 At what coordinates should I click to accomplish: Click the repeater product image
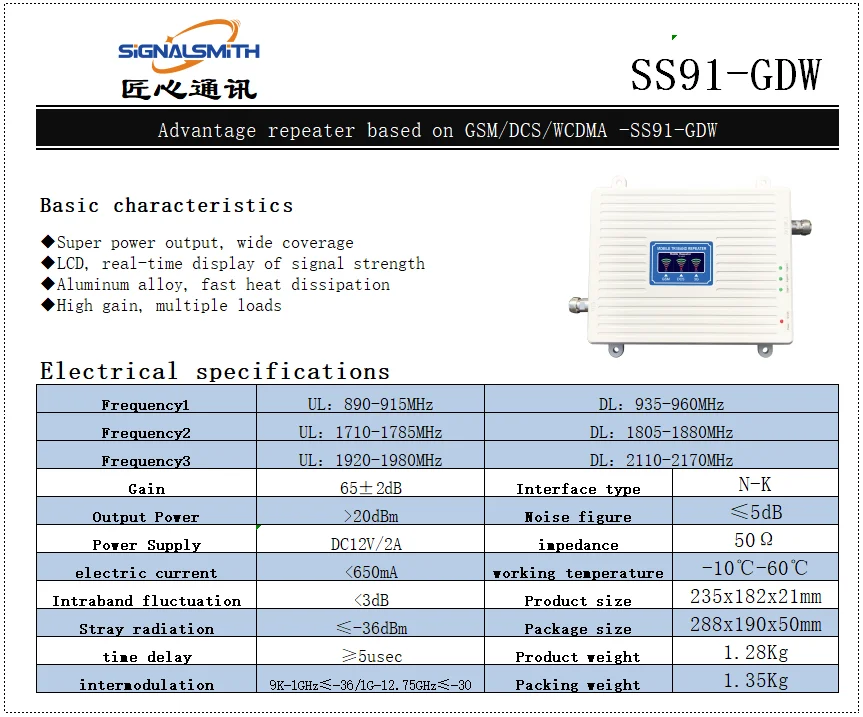(690, 267)
